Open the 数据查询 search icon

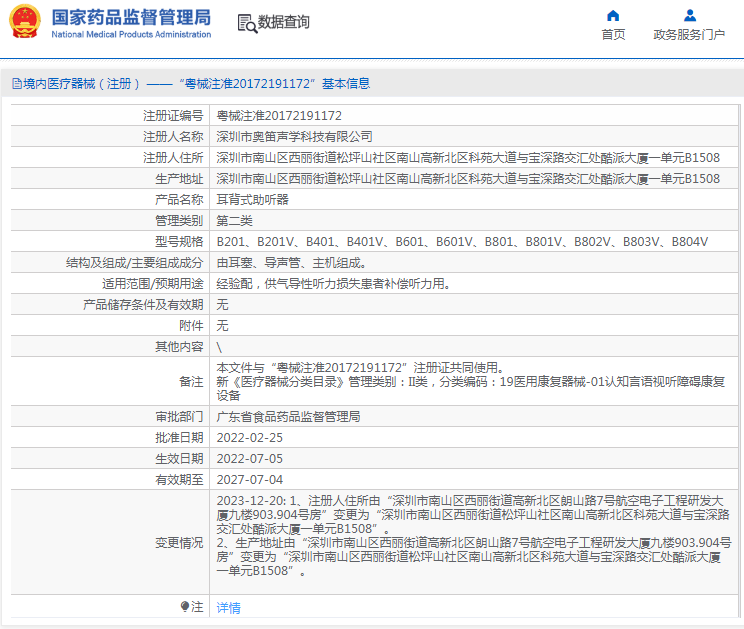247,23
